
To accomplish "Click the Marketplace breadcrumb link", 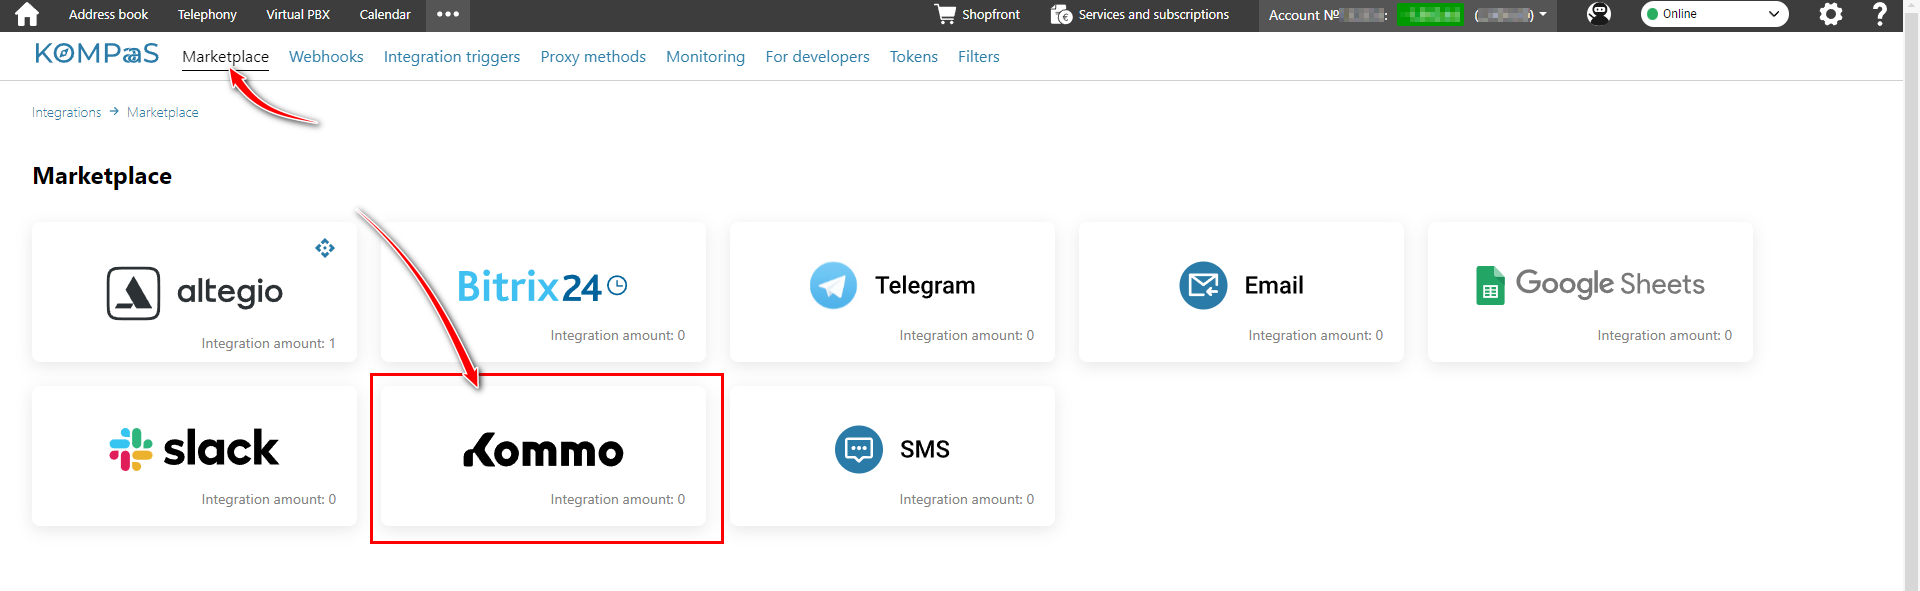I will click(x=163, y=112).
